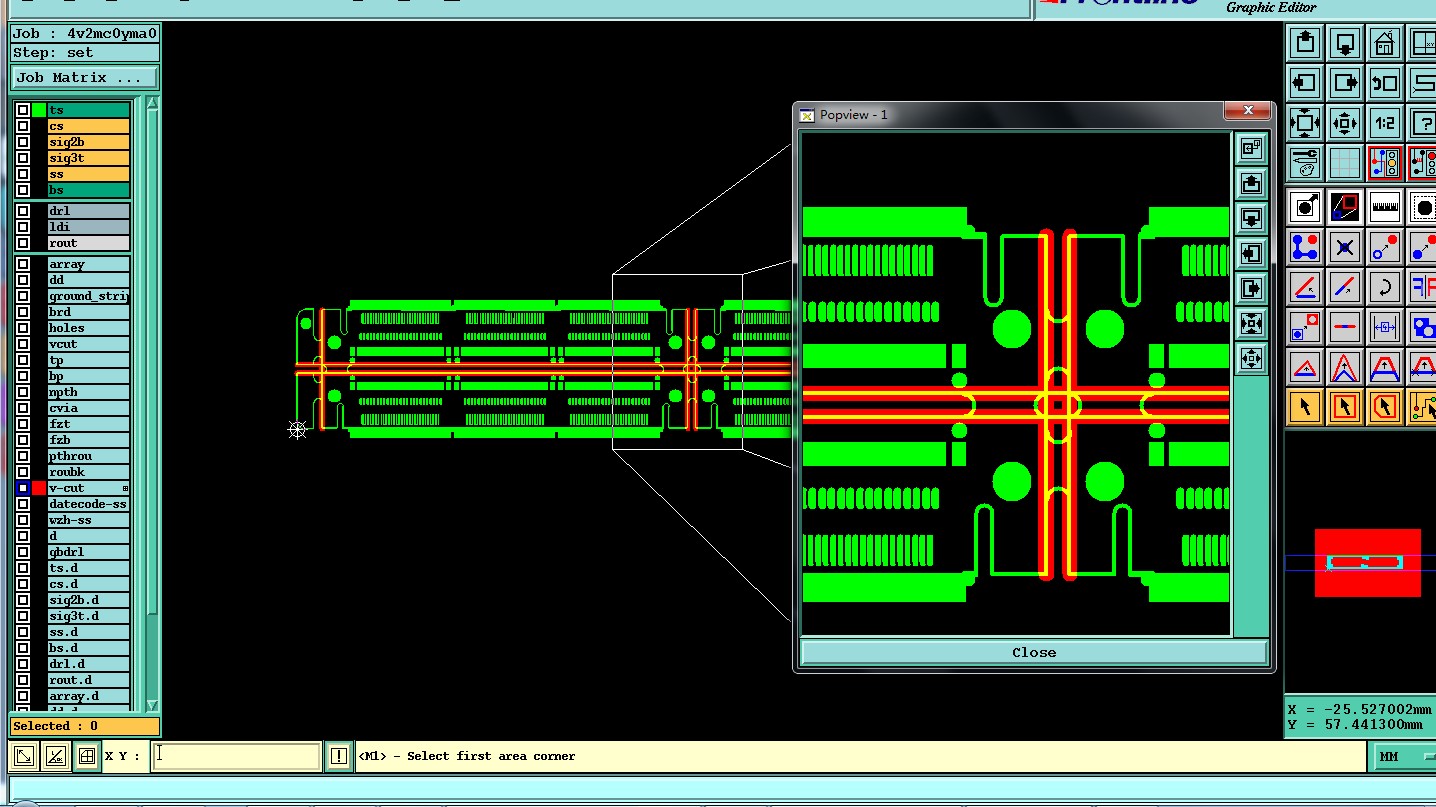Screen dimensions: 1436x807
Task: Toggle the checkbox for layer drl
Action: tap(23, 211)
